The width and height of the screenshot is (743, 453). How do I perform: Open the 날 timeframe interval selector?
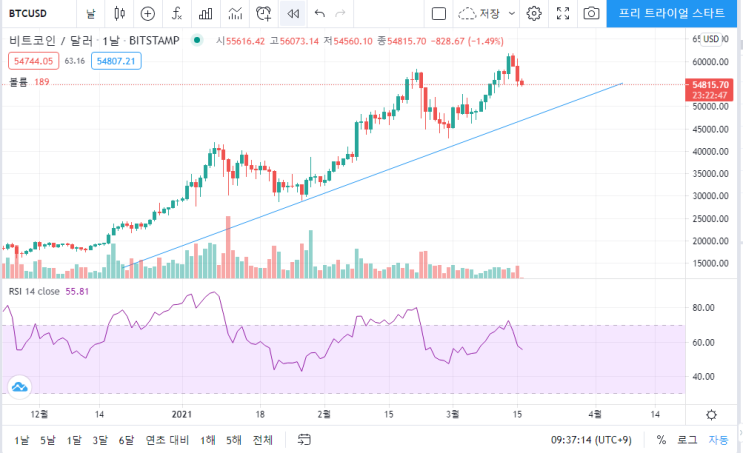click(91, 14)
